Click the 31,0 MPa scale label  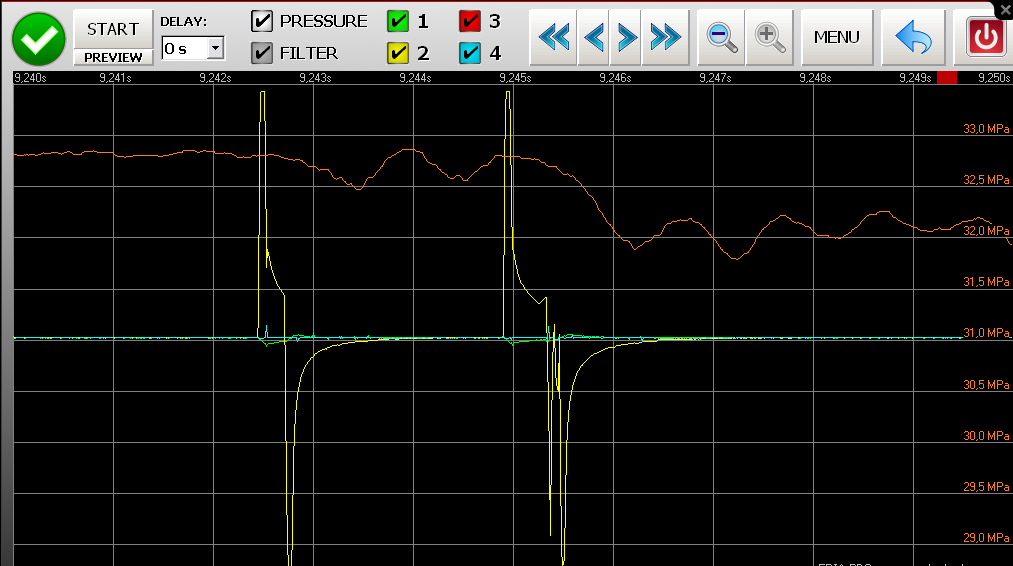[986, 333]
